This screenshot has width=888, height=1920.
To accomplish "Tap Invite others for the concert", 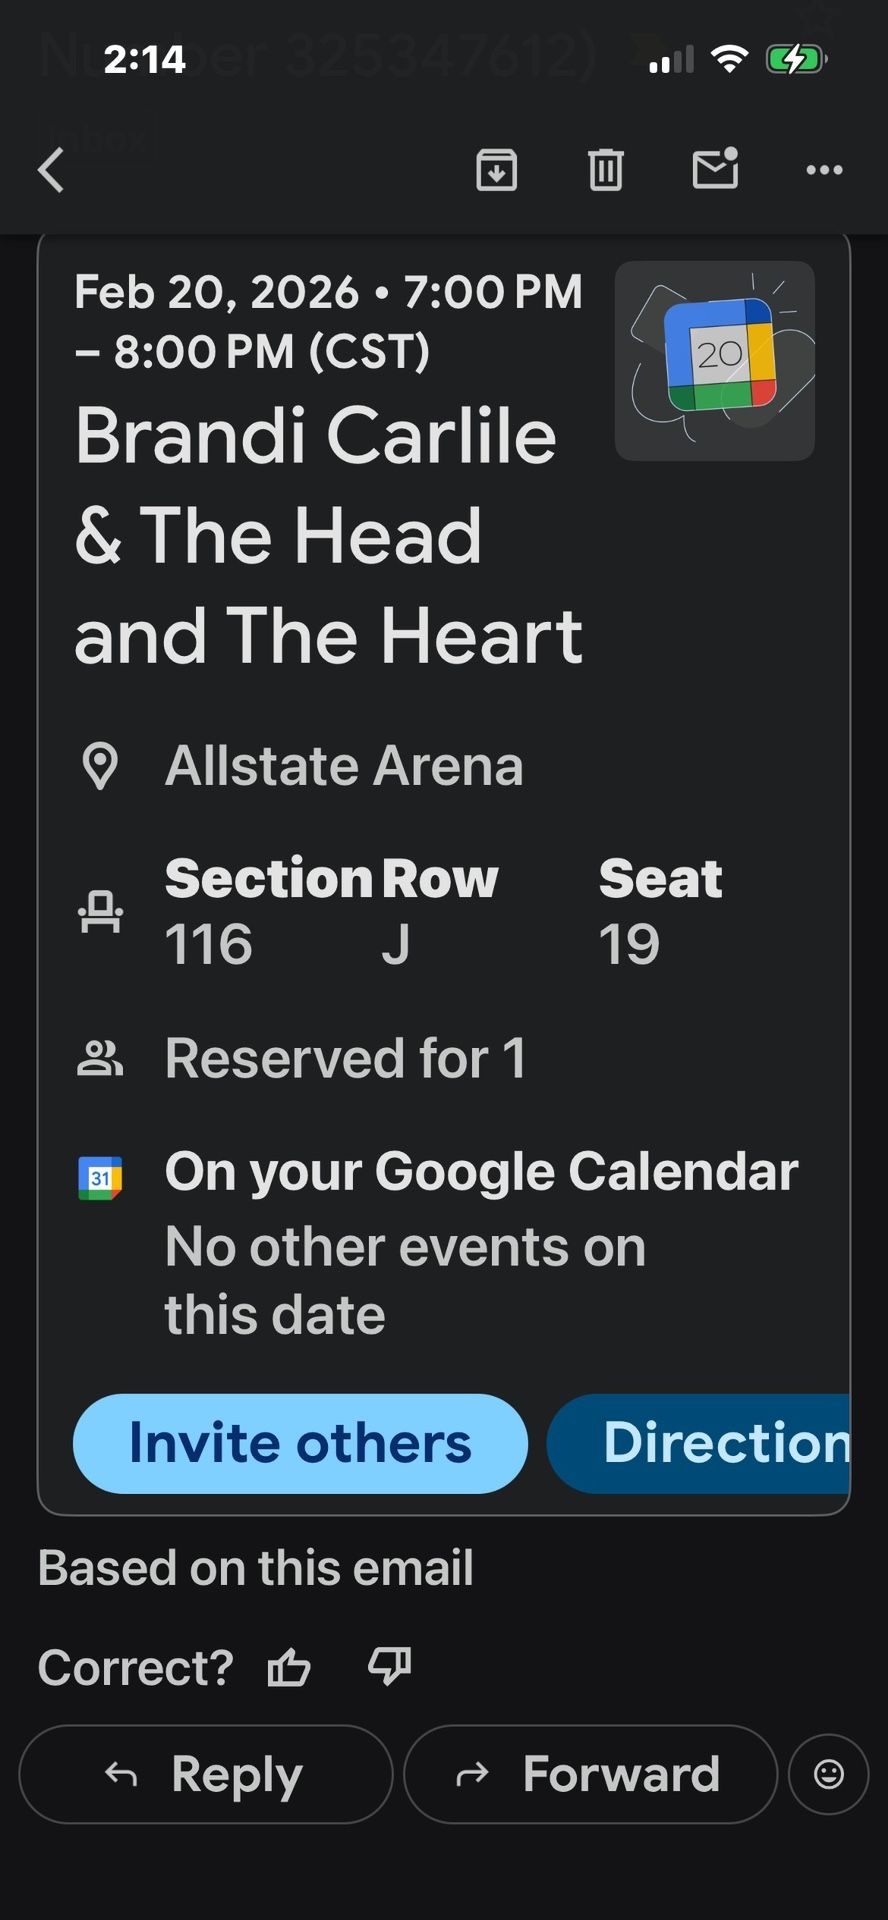I will [x=298, y=1443].
